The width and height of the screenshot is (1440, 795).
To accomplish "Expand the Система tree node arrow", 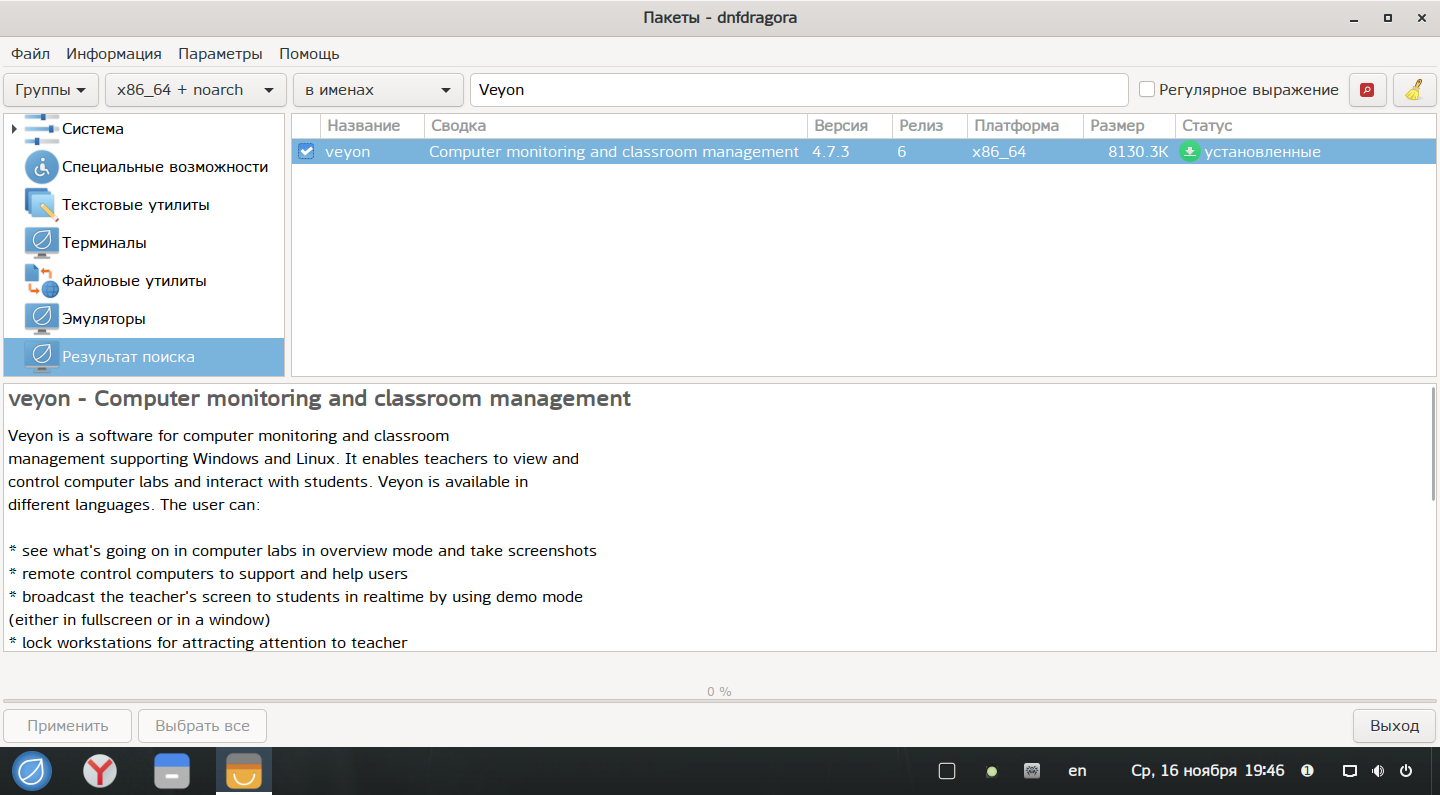I will pyautogui.click(x=14, y=129).
